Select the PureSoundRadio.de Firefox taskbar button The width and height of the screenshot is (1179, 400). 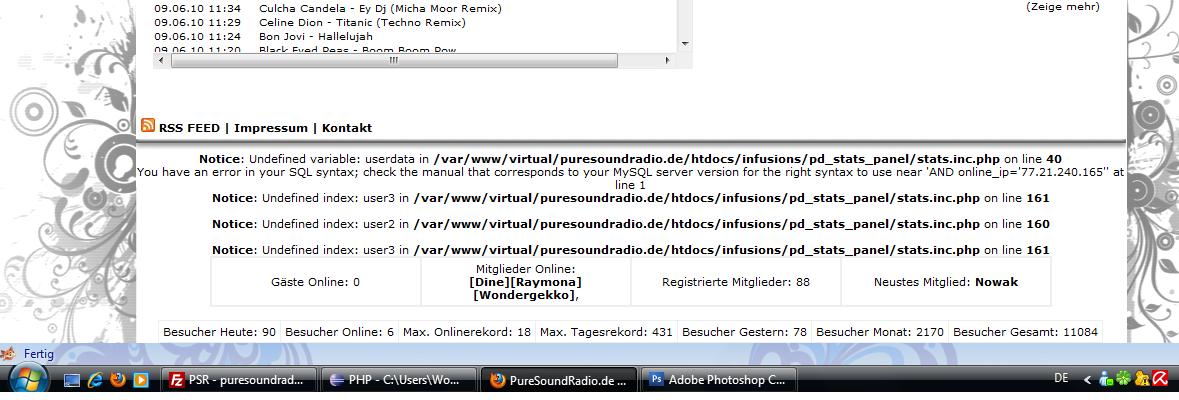click(x=559, y=380)
